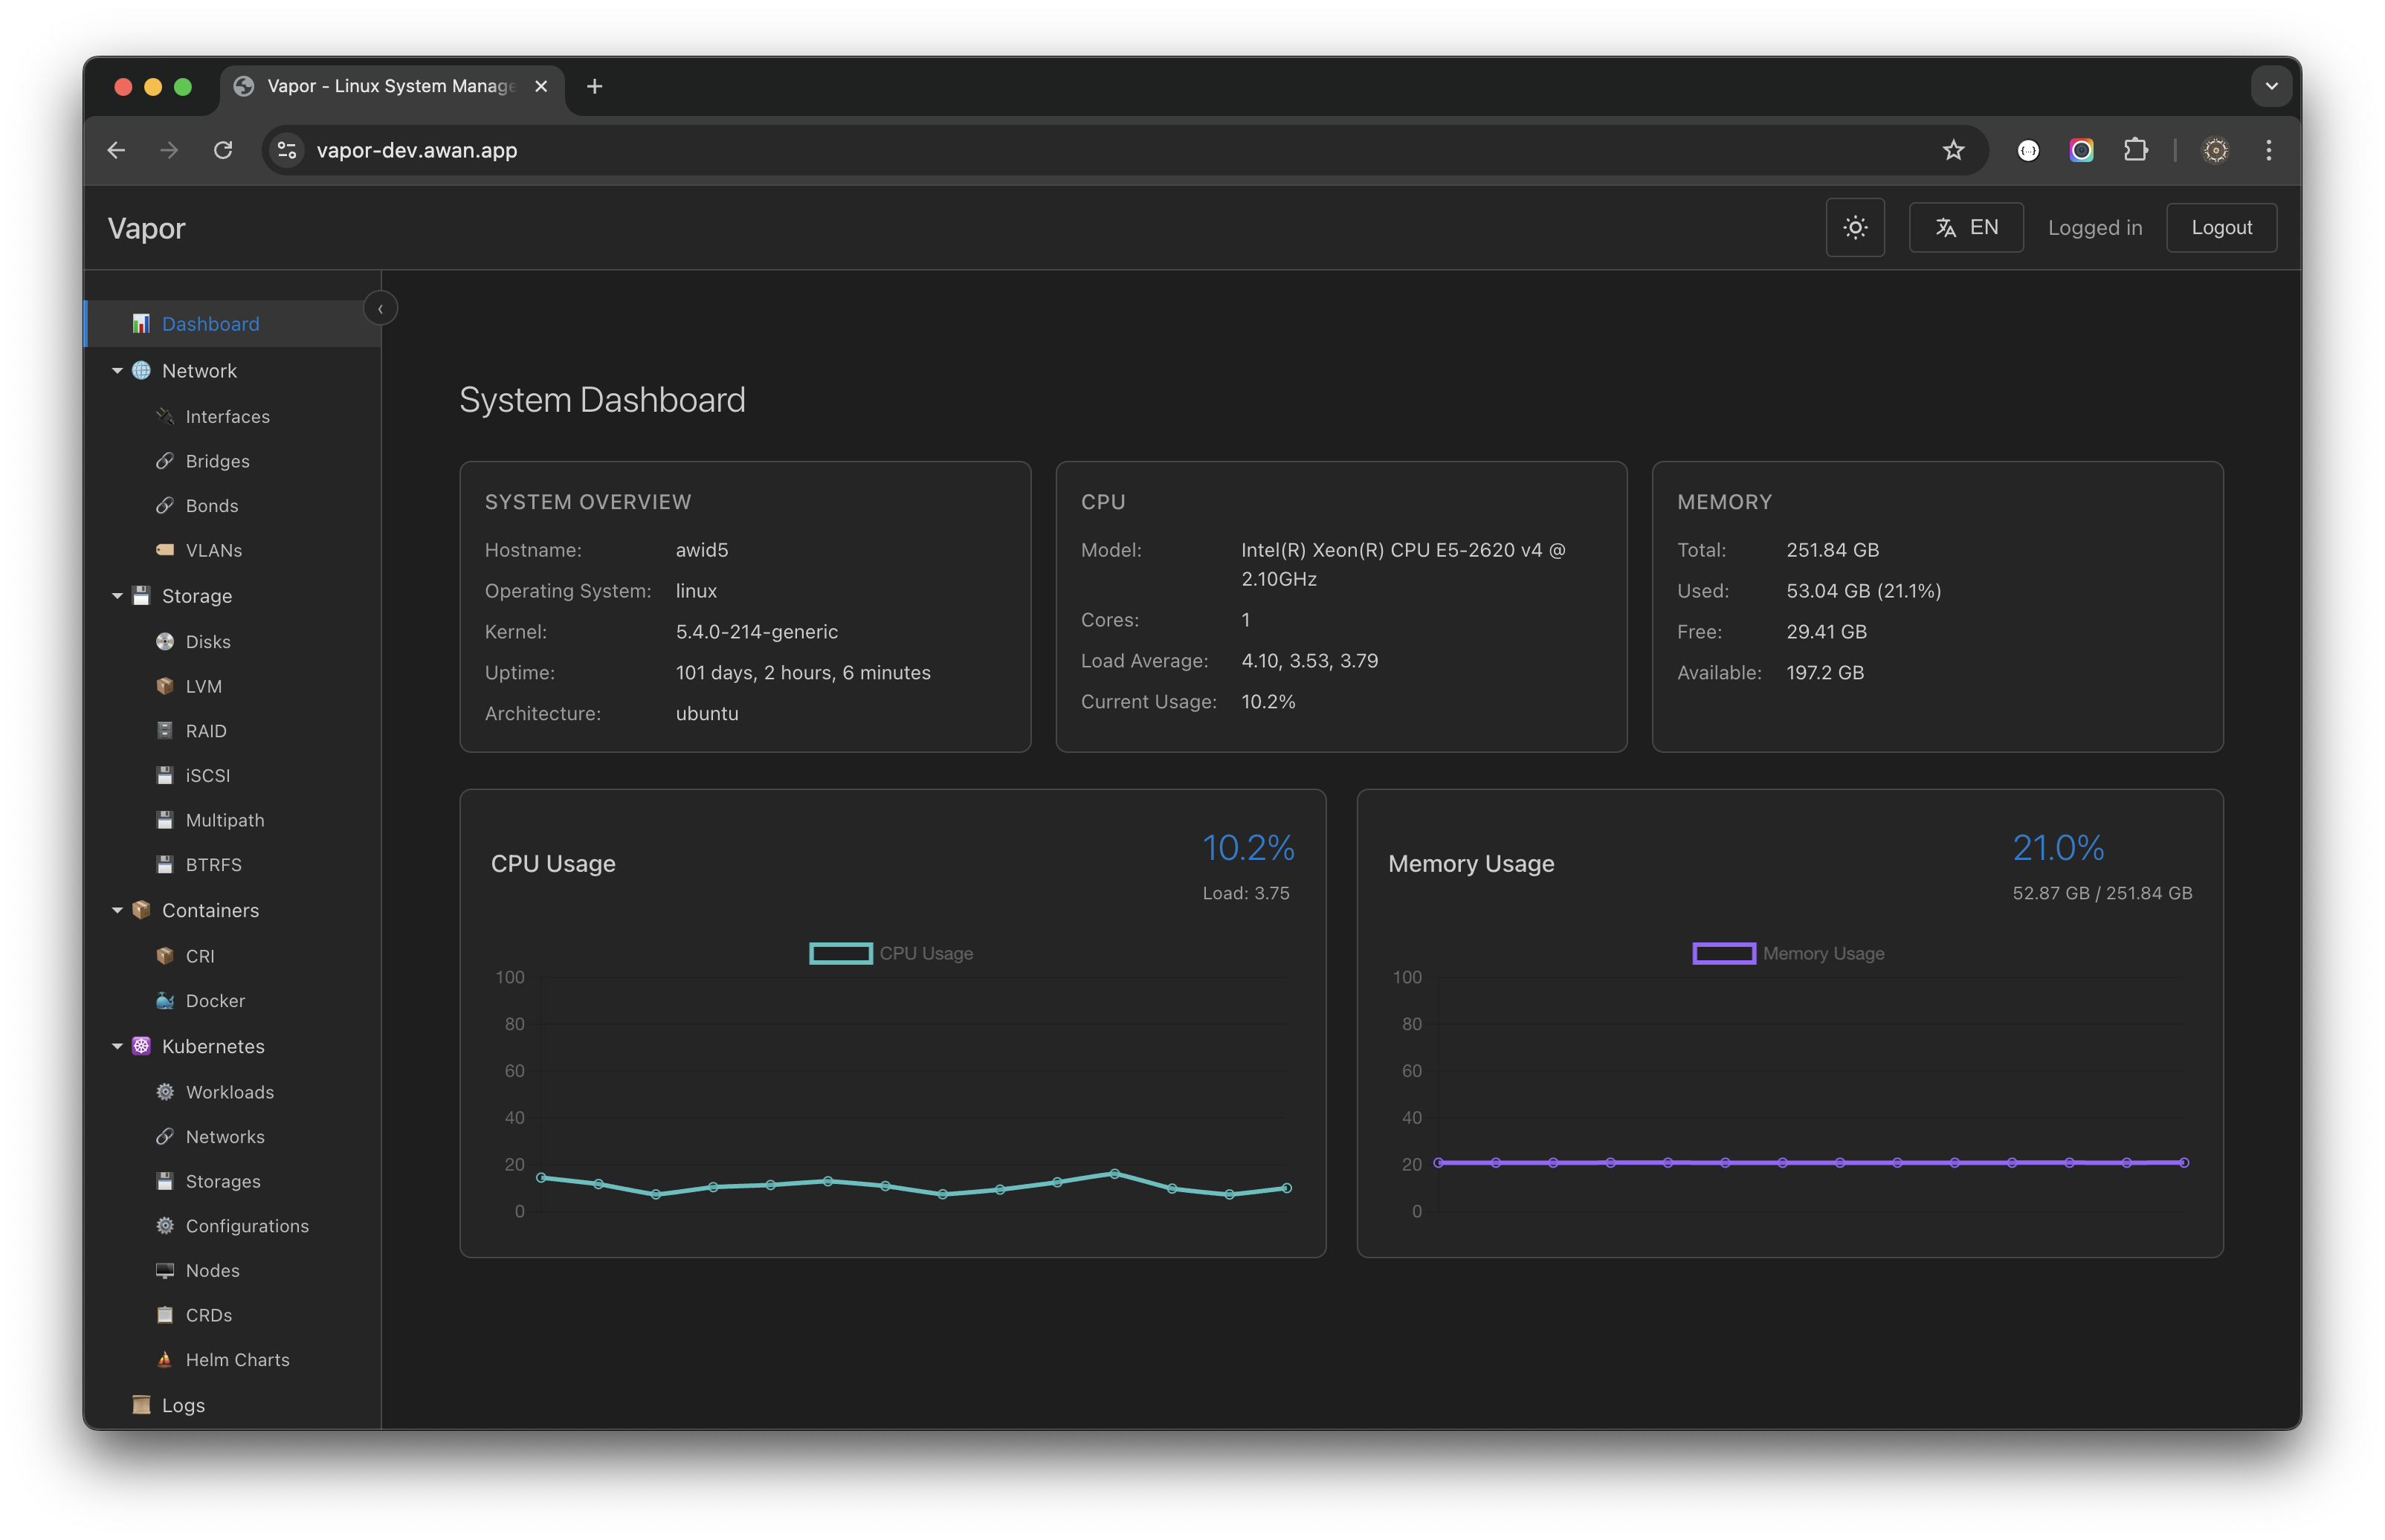
Task: Open the Interfaces page under Network
Action: pos(227,417)
